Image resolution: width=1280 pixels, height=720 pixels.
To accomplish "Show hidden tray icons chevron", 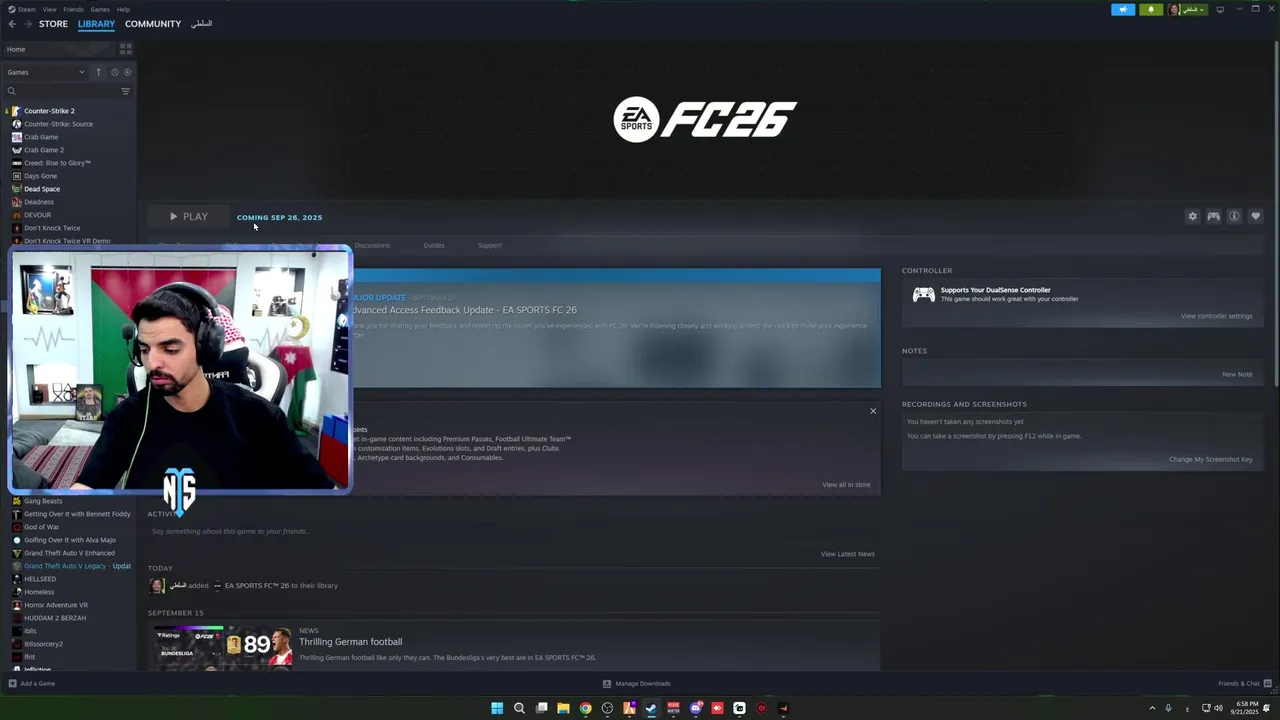I will coord(1152,708).
